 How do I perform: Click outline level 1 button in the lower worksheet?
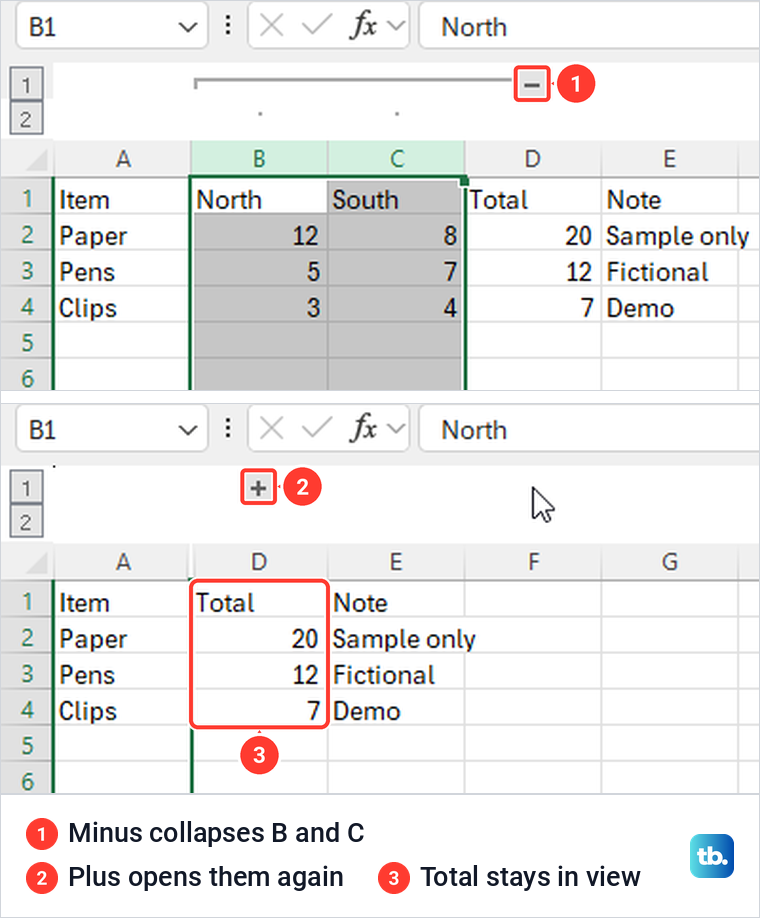coord(26,488)
